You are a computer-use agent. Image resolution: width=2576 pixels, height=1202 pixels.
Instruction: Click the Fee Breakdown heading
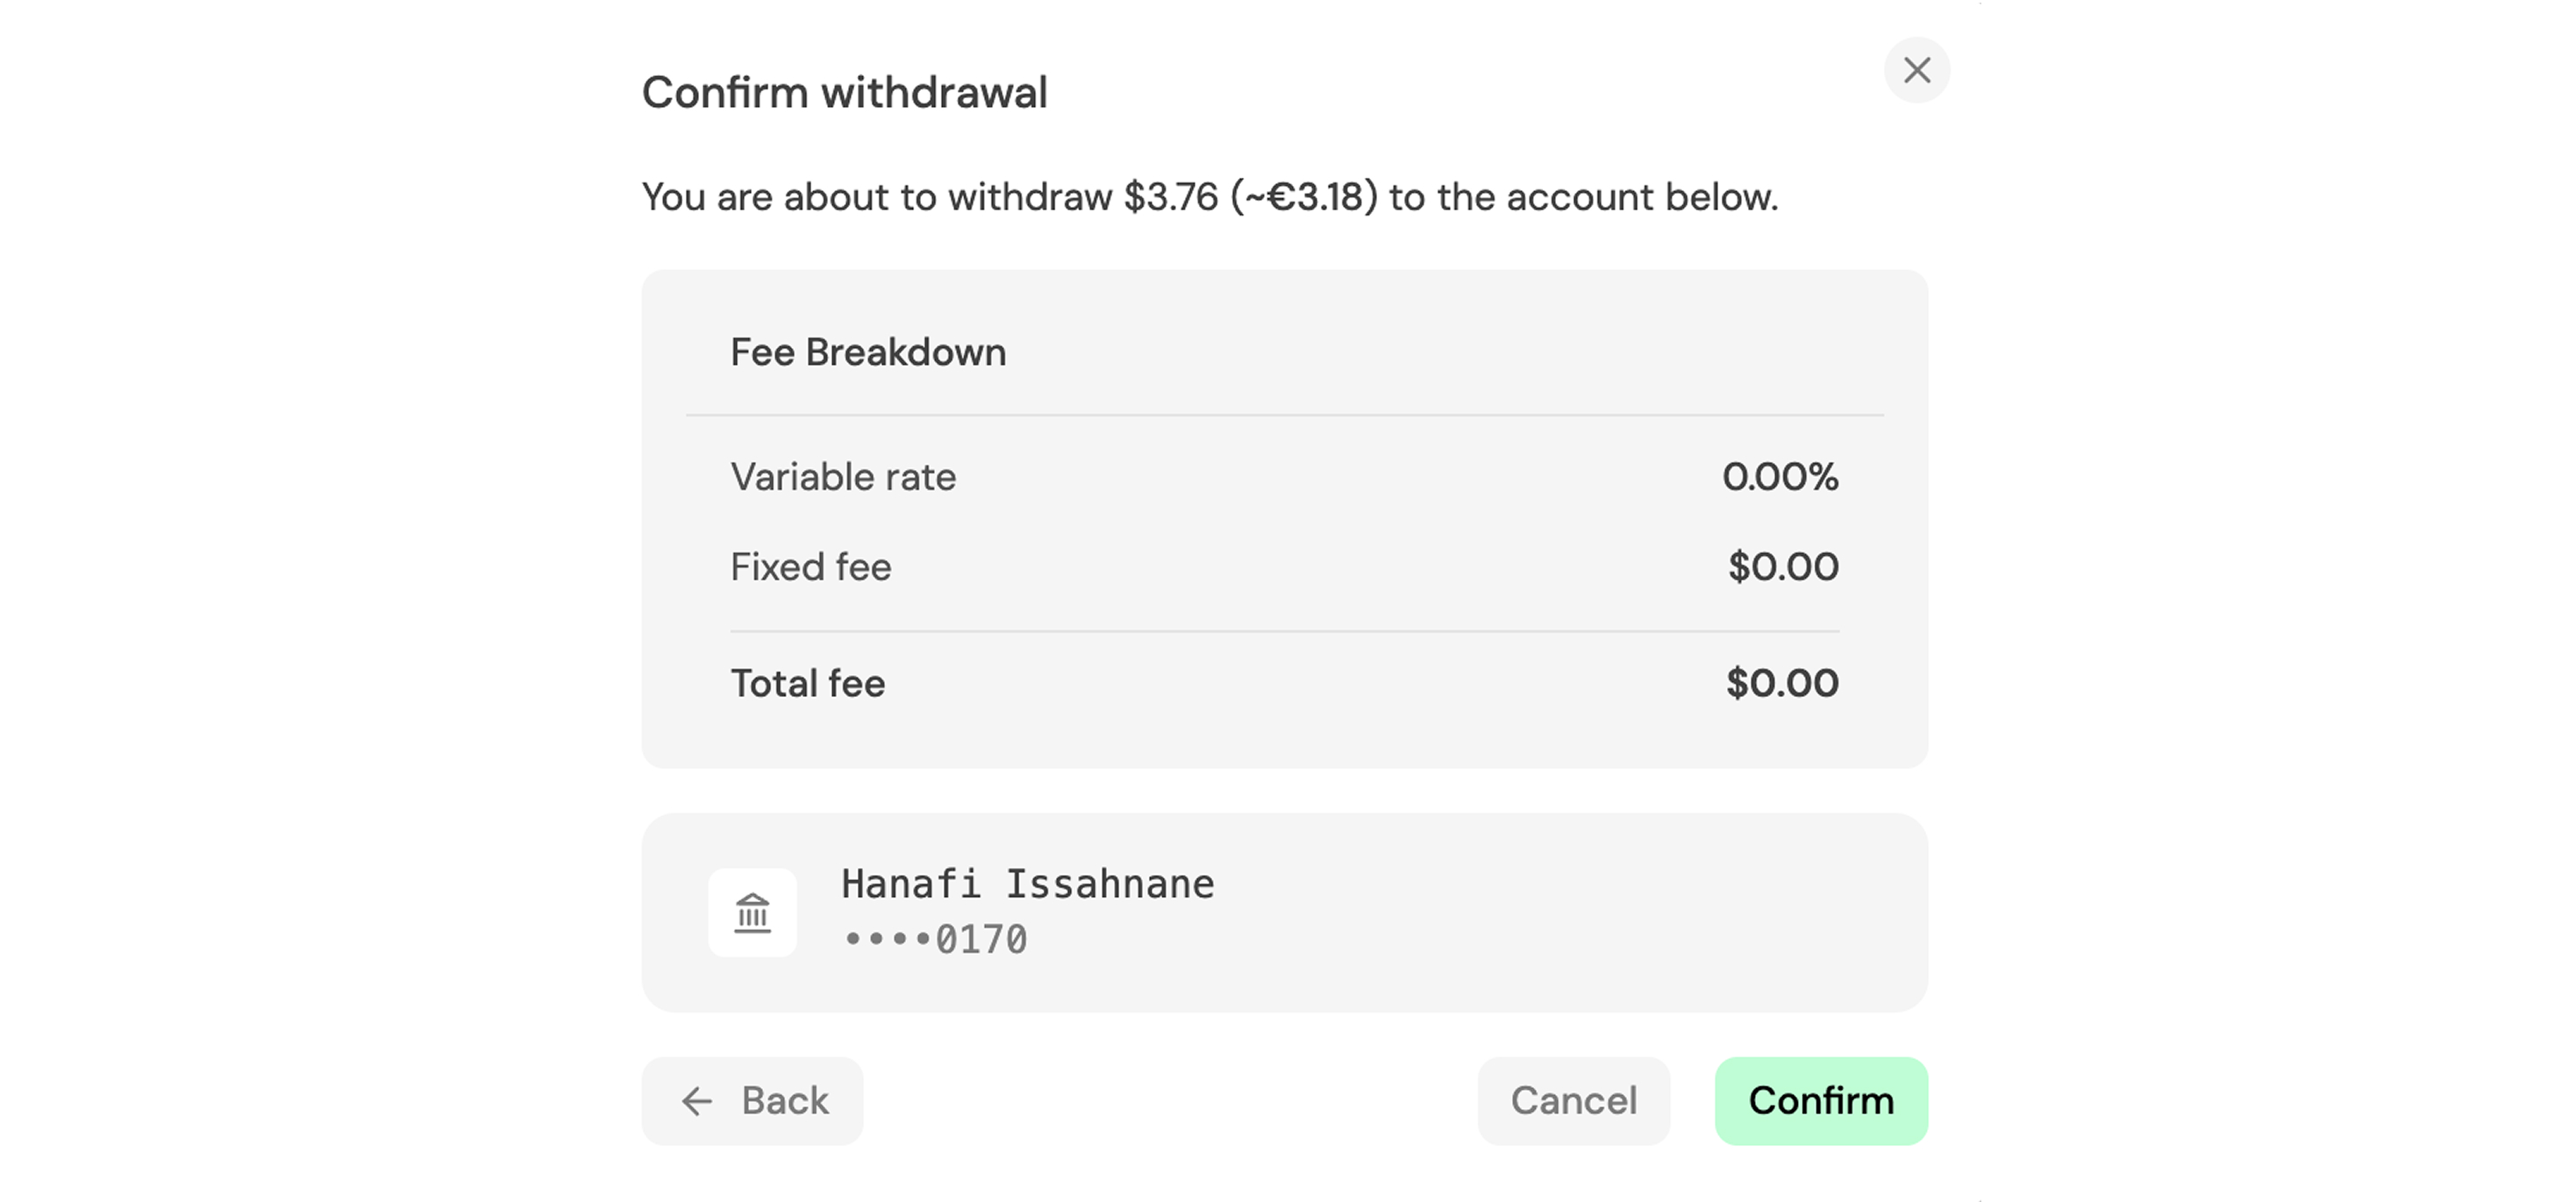point(868,353)
